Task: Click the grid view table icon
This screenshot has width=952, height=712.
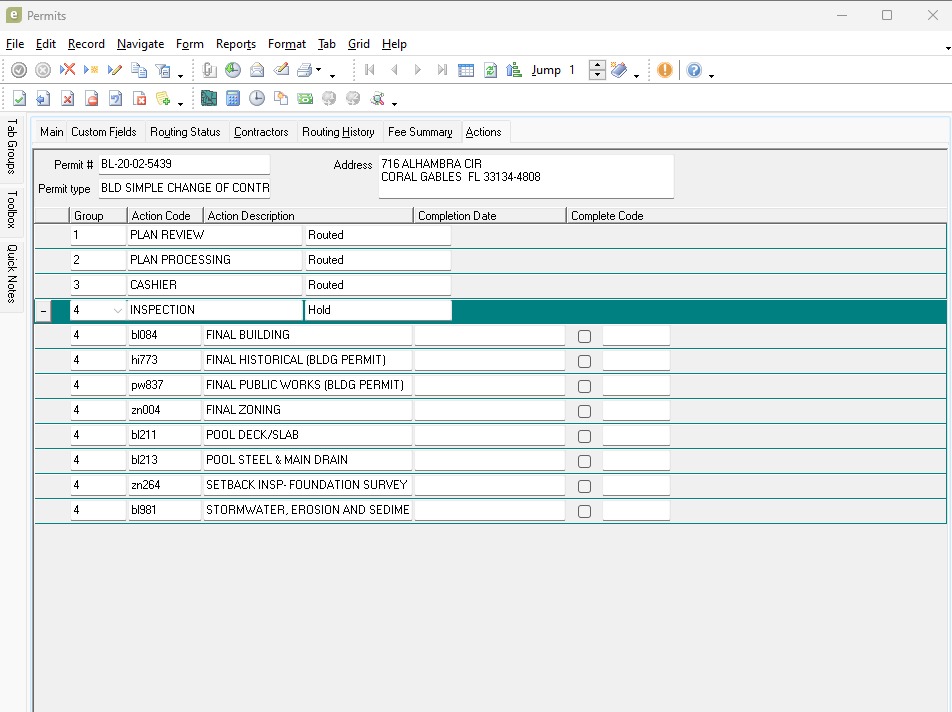Action: click(x=466, y=70)
